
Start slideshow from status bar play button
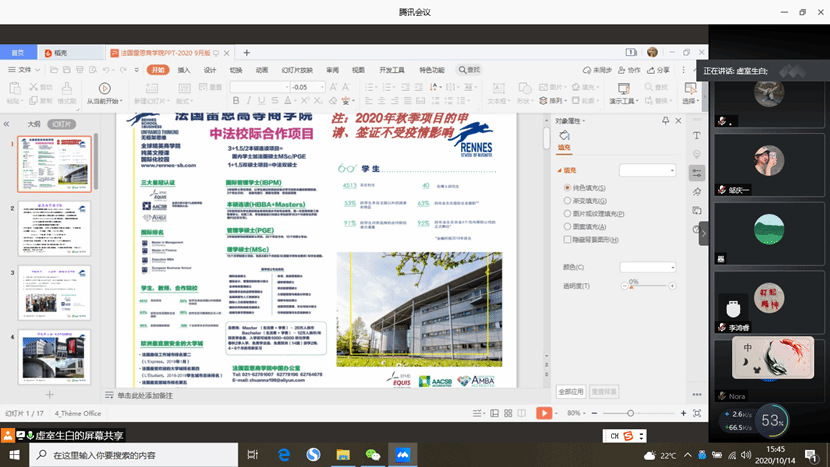click(x=544, y=413)
